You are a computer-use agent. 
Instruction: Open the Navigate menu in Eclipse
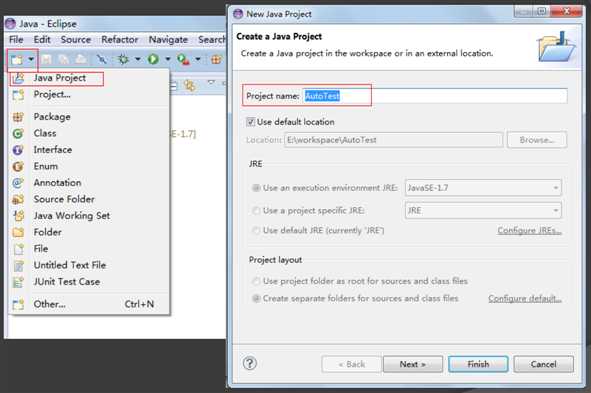pyautogui.click(x=168, y=40)
